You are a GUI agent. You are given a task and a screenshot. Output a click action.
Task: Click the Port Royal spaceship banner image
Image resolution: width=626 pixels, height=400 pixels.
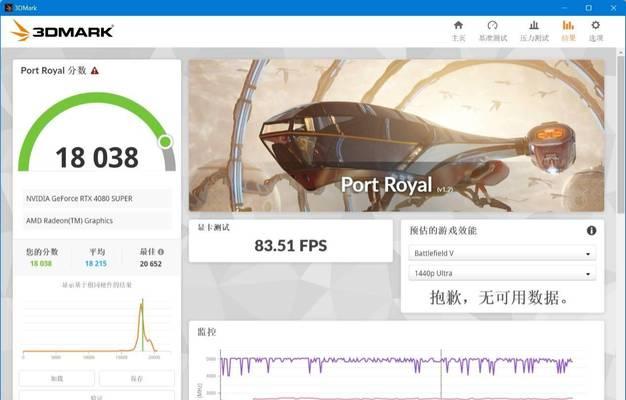(x=396, y=135)
